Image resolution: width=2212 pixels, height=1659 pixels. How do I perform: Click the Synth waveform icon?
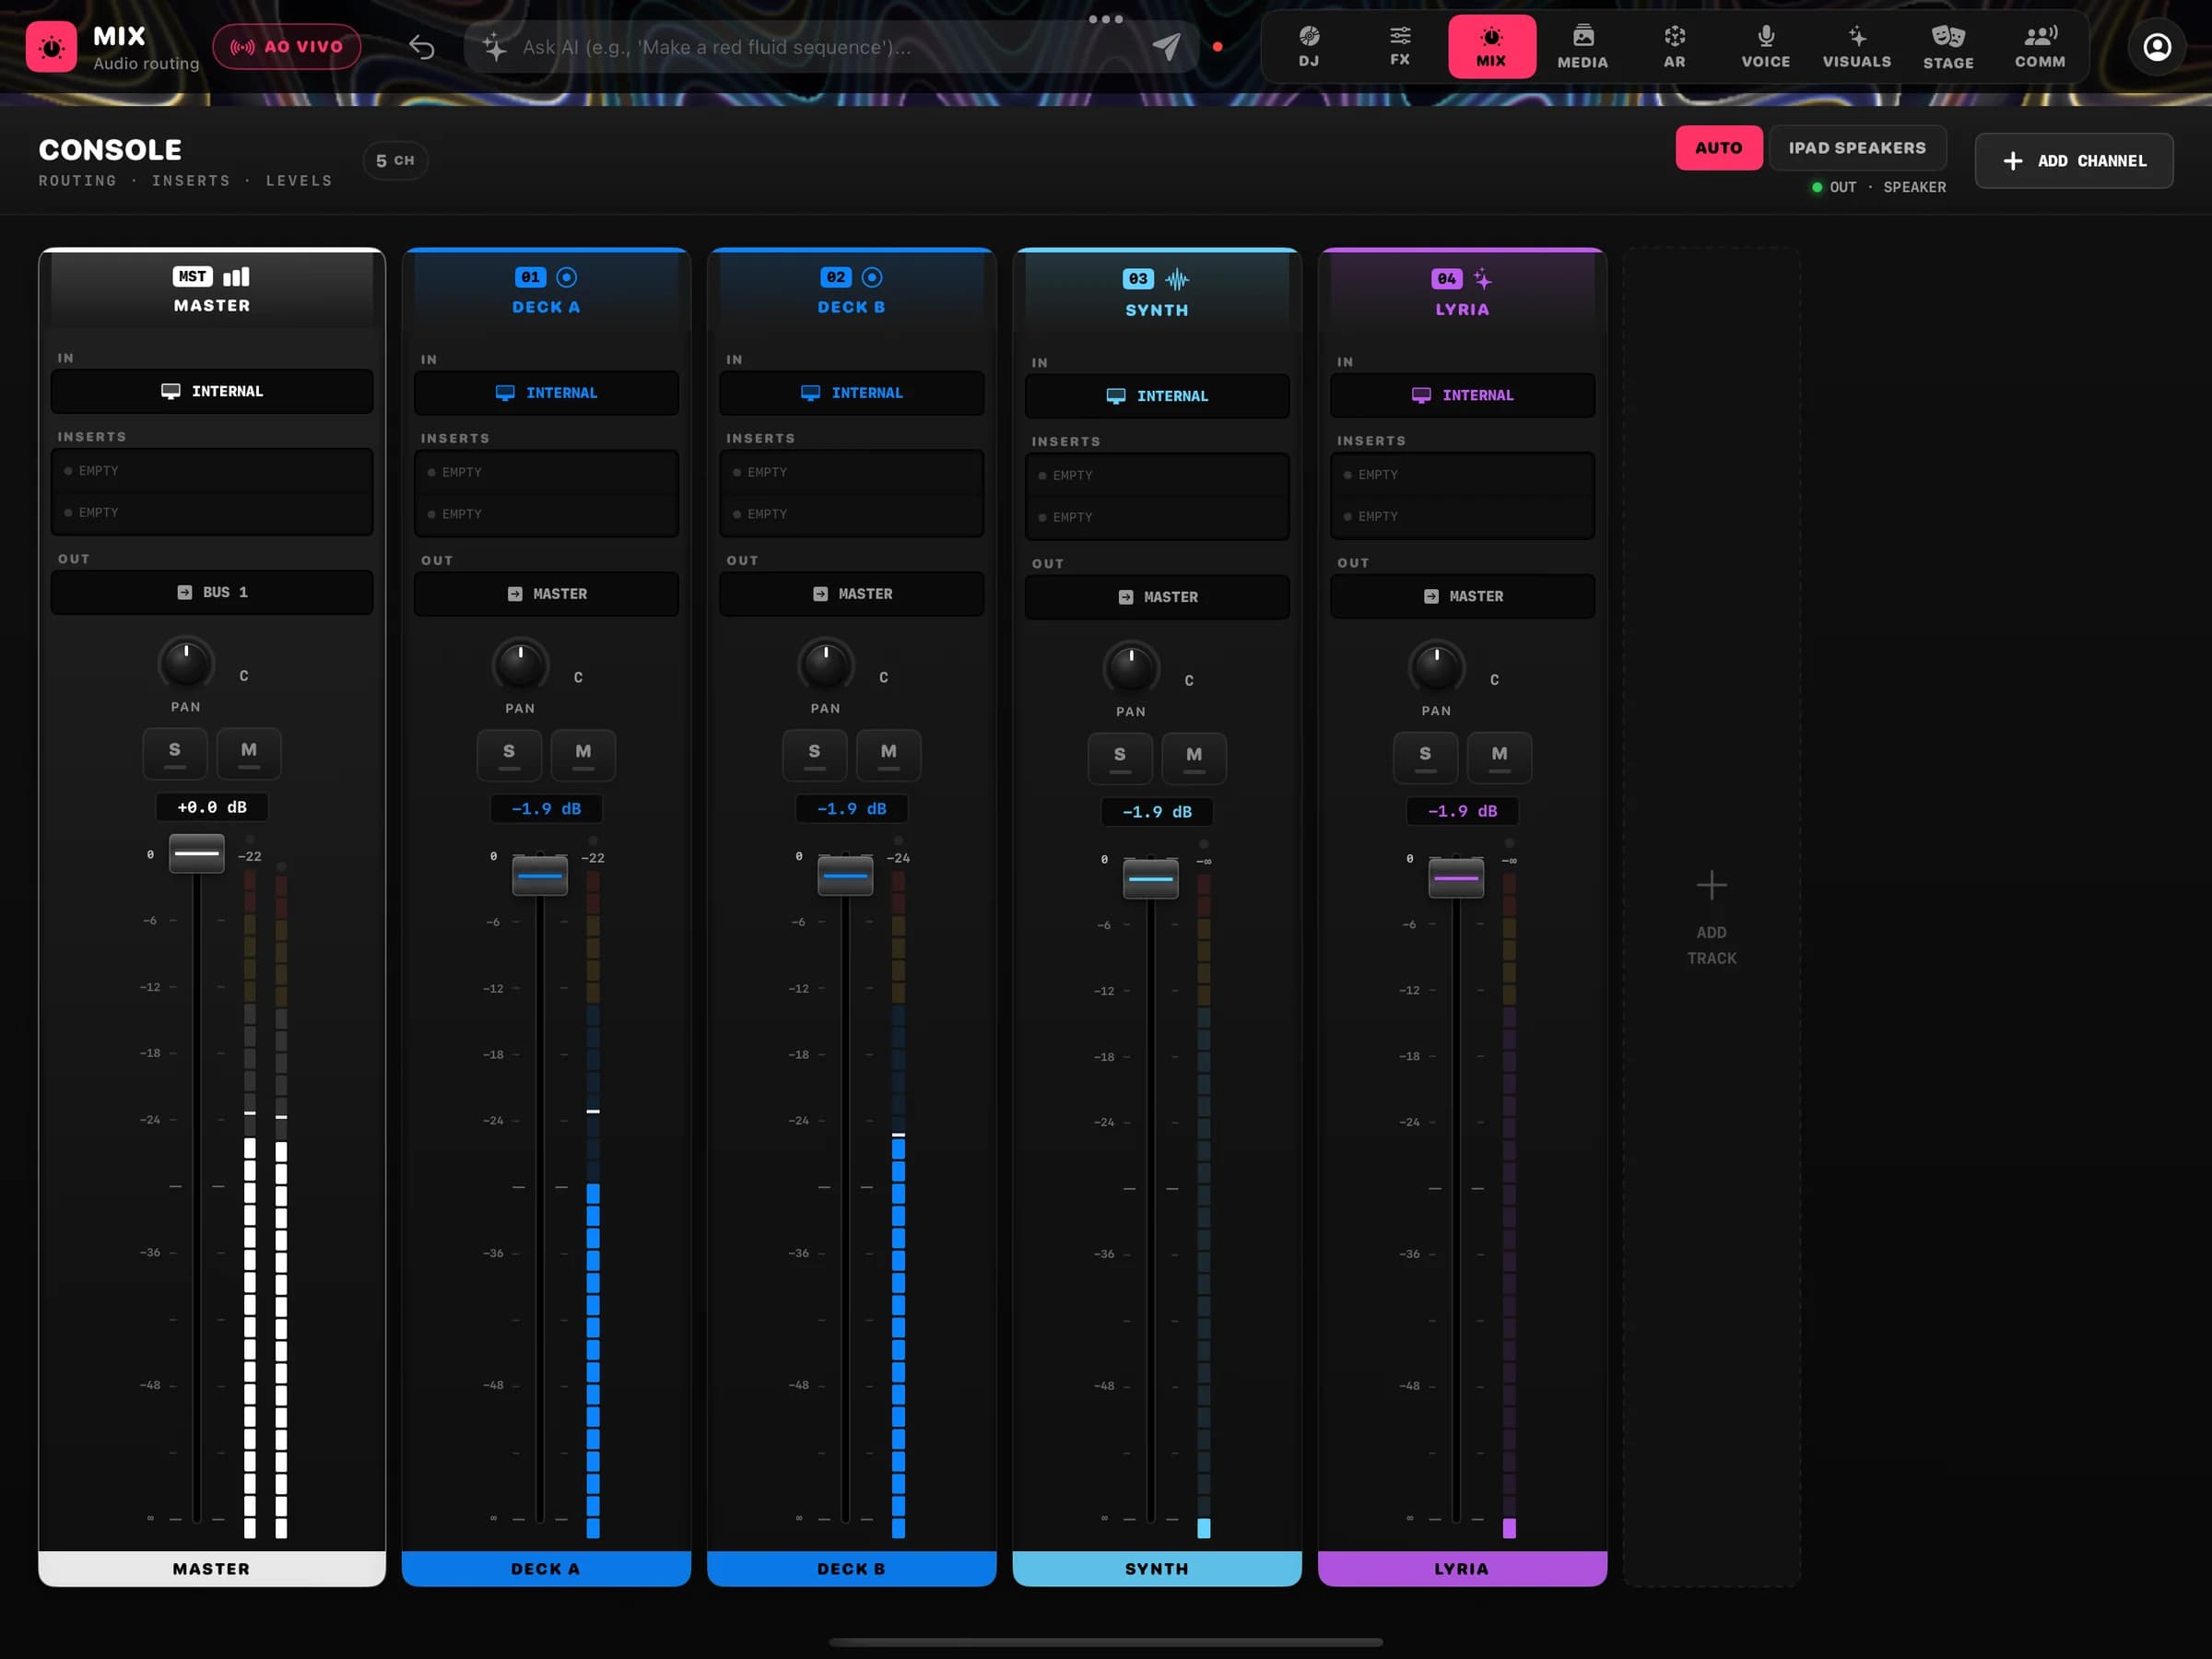coord(1177,279)
